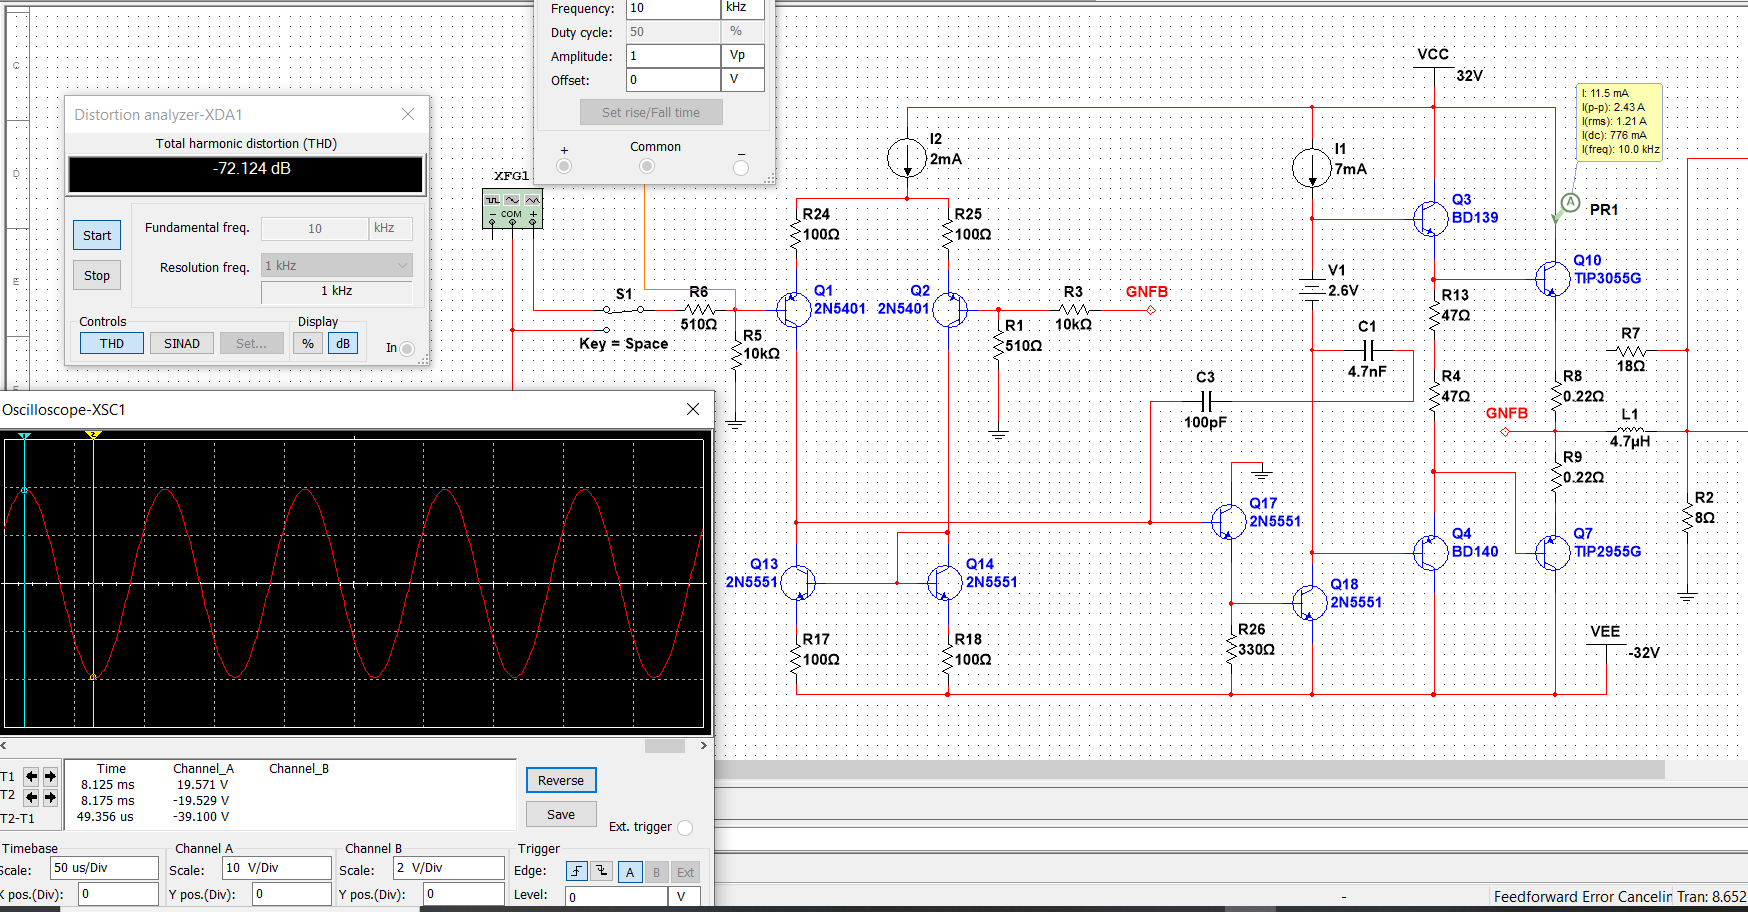Image resolution: width=1748 pixels, height=912 pixels.
Task: Select battery V1 2.6V symbol
Action: (x=1311, y=289)
